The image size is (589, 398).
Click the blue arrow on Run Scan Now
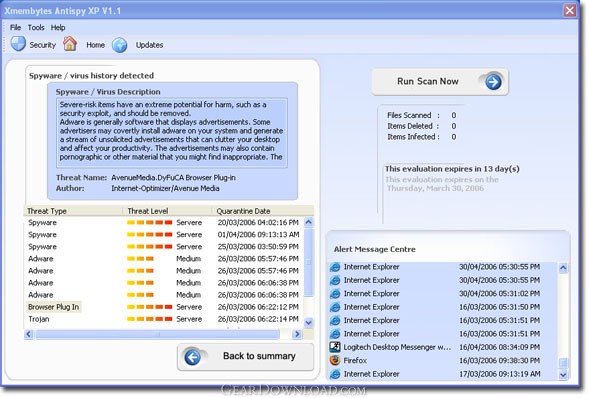pyautogui.click(x=492, y=81)
